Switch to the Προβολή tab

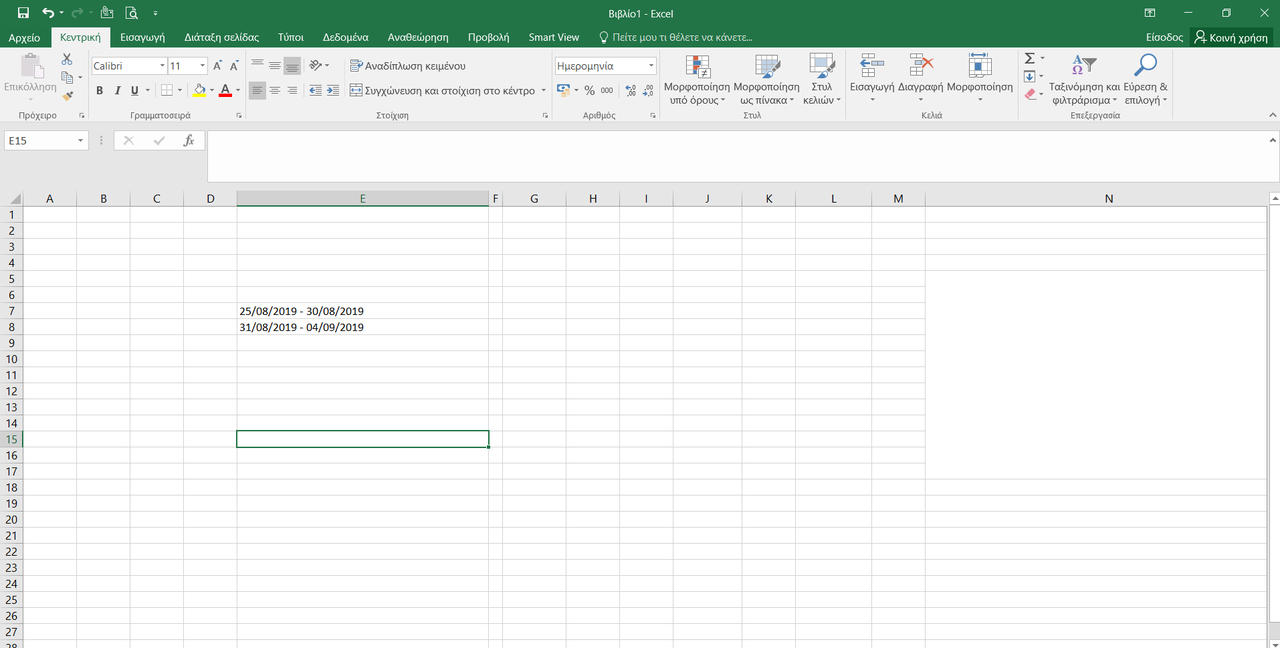pos(488,37)
